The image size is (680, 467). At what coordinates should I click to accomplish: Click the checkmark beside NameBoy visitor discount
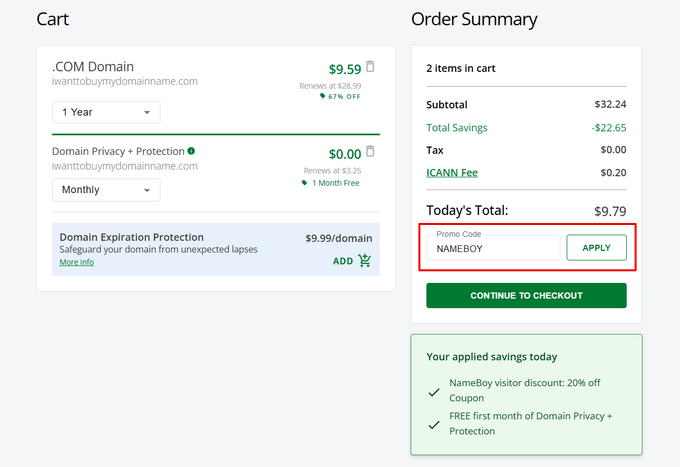point(434,391)
